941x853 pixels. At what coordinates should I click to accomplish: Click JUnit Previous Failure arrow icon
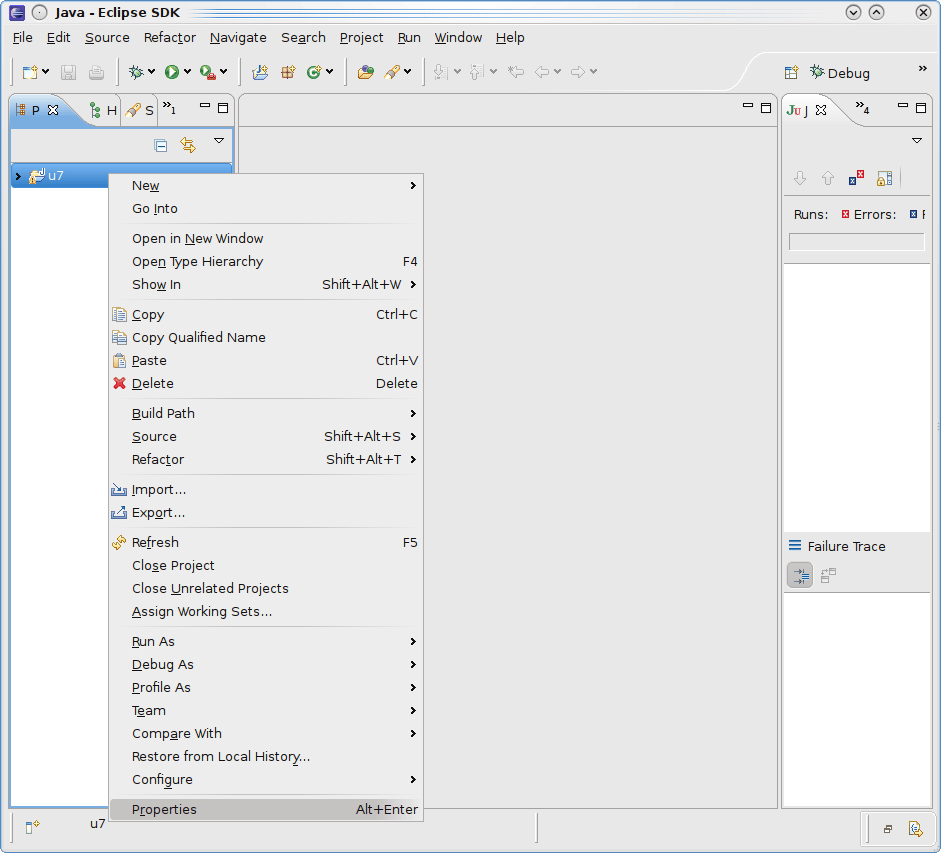pyautogui.click(x=828, y=178)
